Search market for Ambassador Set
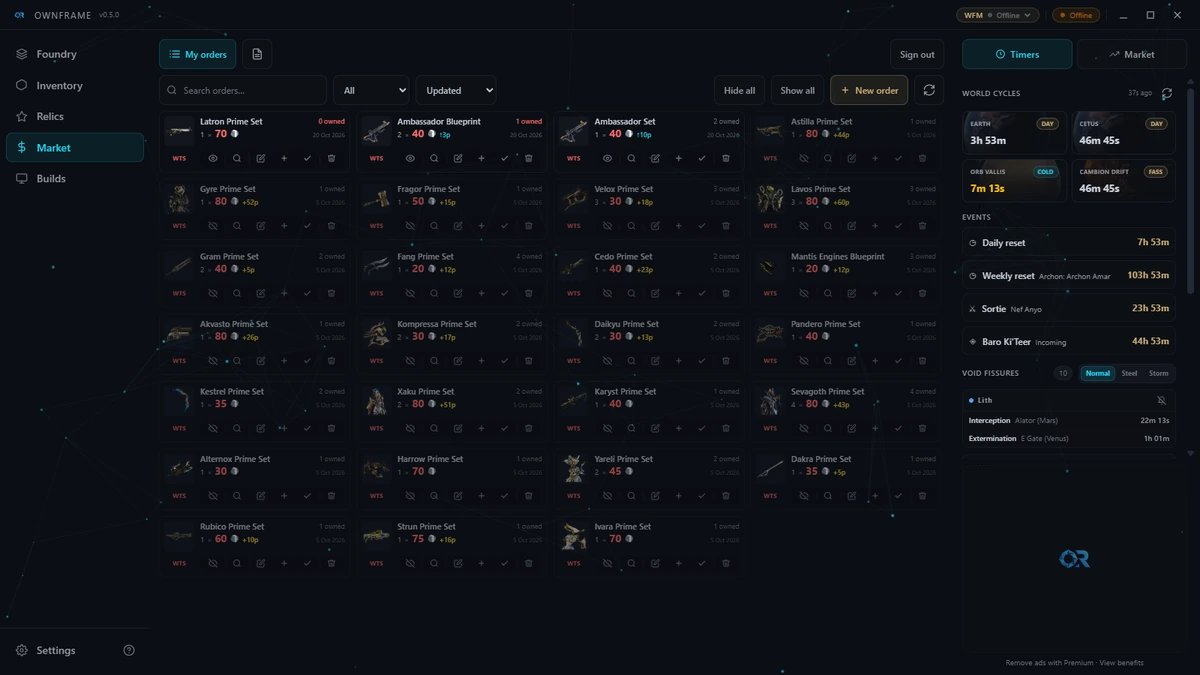 click(x=631, y=158)
